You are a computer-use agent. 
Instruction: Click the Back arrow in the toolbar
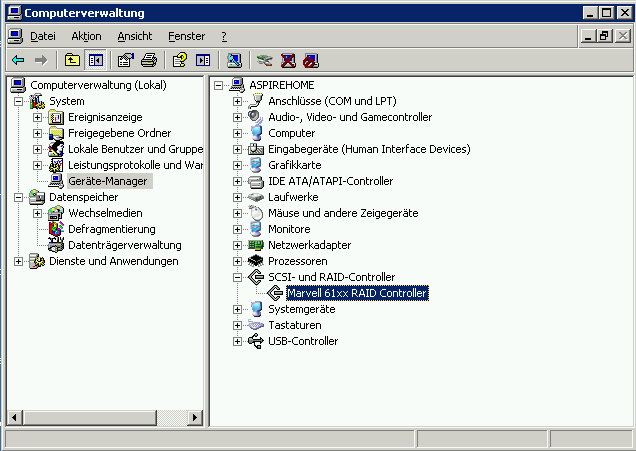click(17, 60)
